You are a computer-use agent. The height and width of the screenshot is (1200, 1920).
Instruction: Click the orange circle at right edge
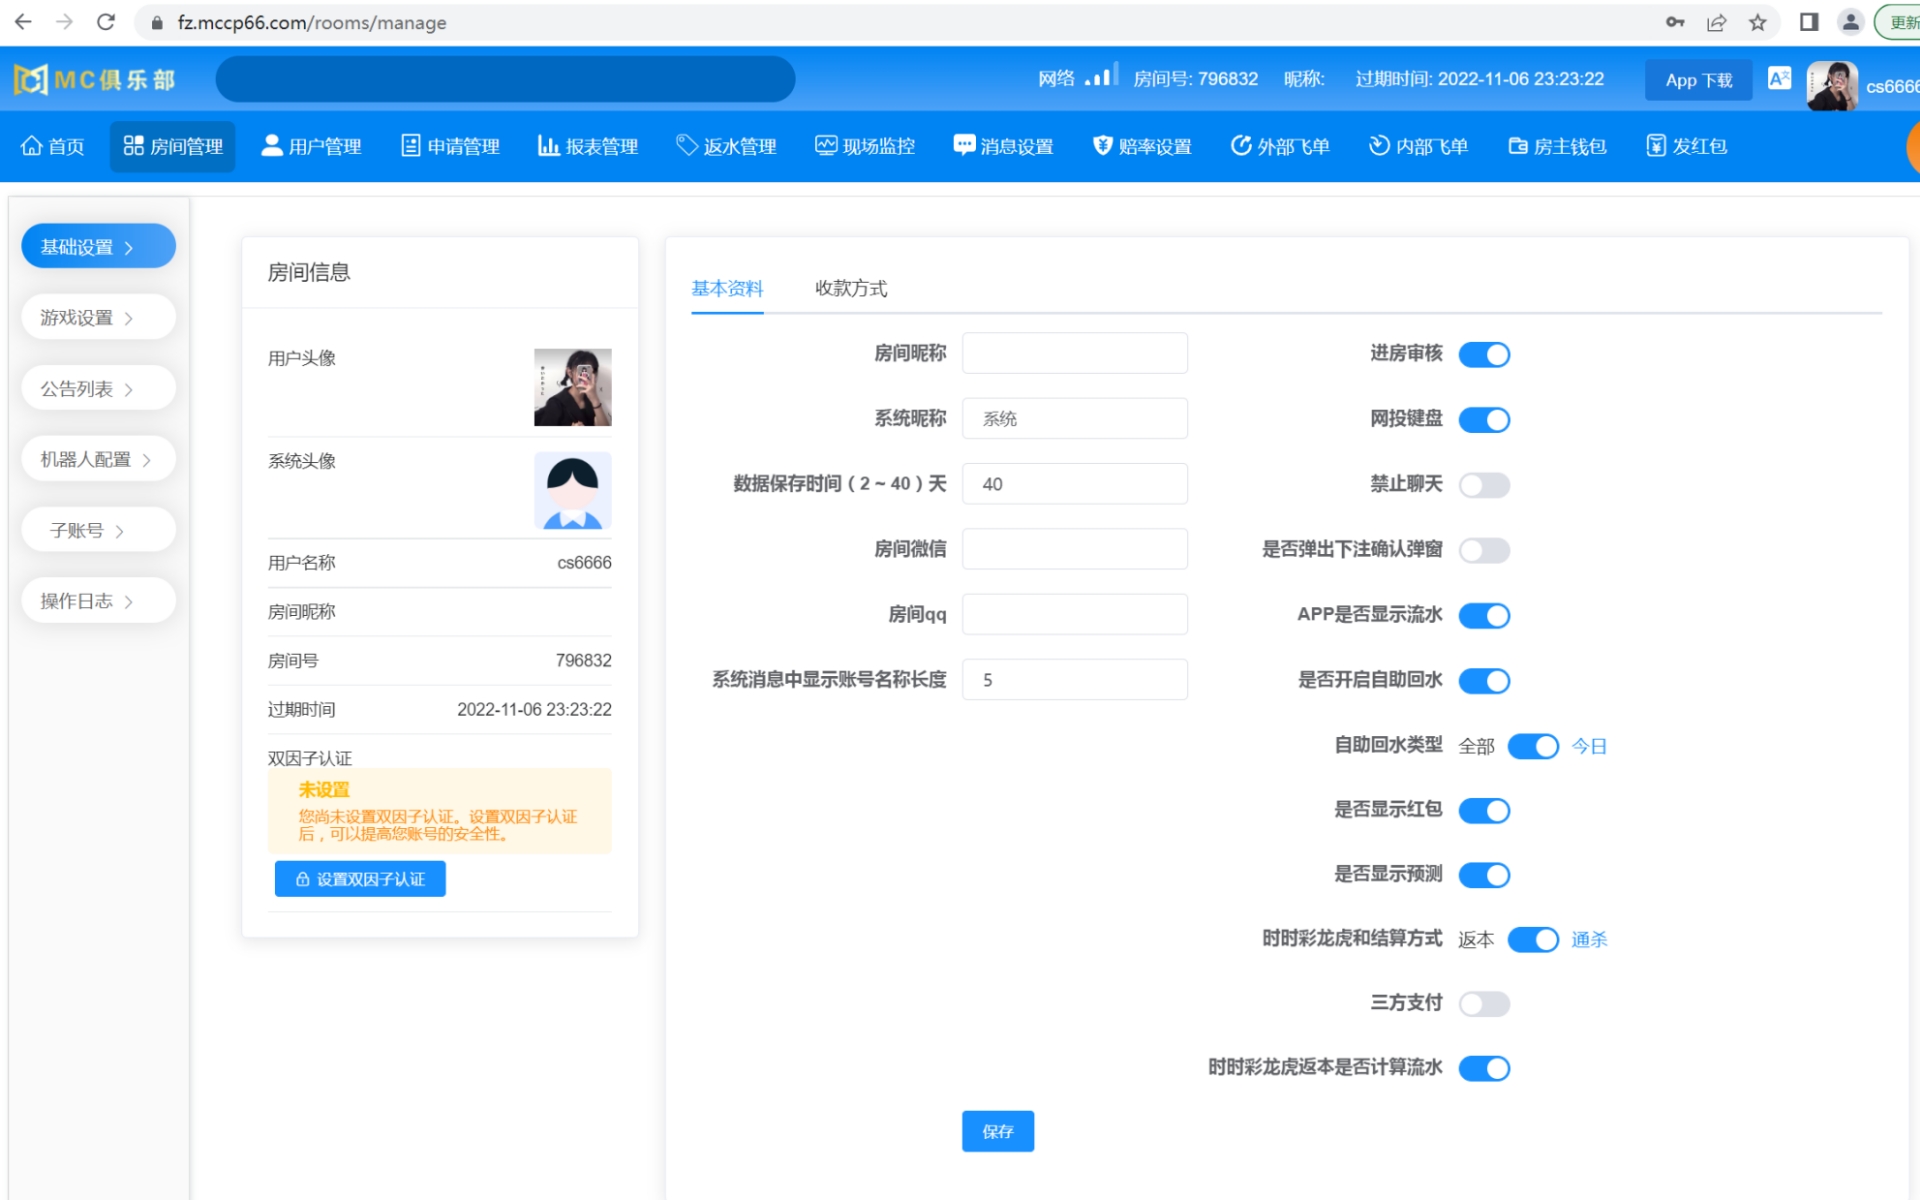tap(1913, 147)
